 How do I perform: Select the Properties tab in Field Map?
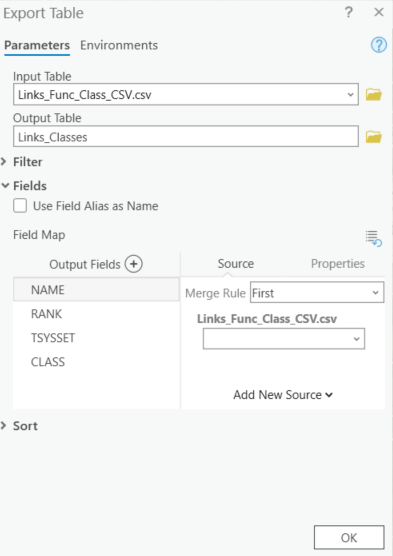338,264
